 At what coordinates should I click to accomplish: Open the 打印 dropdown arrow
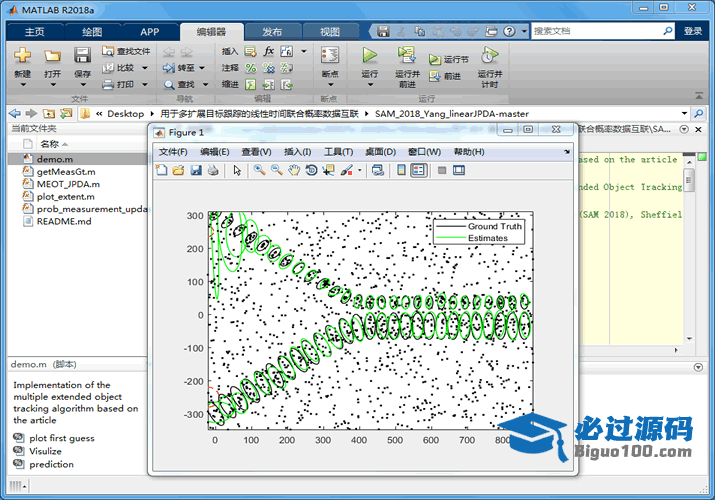(145, 84)
